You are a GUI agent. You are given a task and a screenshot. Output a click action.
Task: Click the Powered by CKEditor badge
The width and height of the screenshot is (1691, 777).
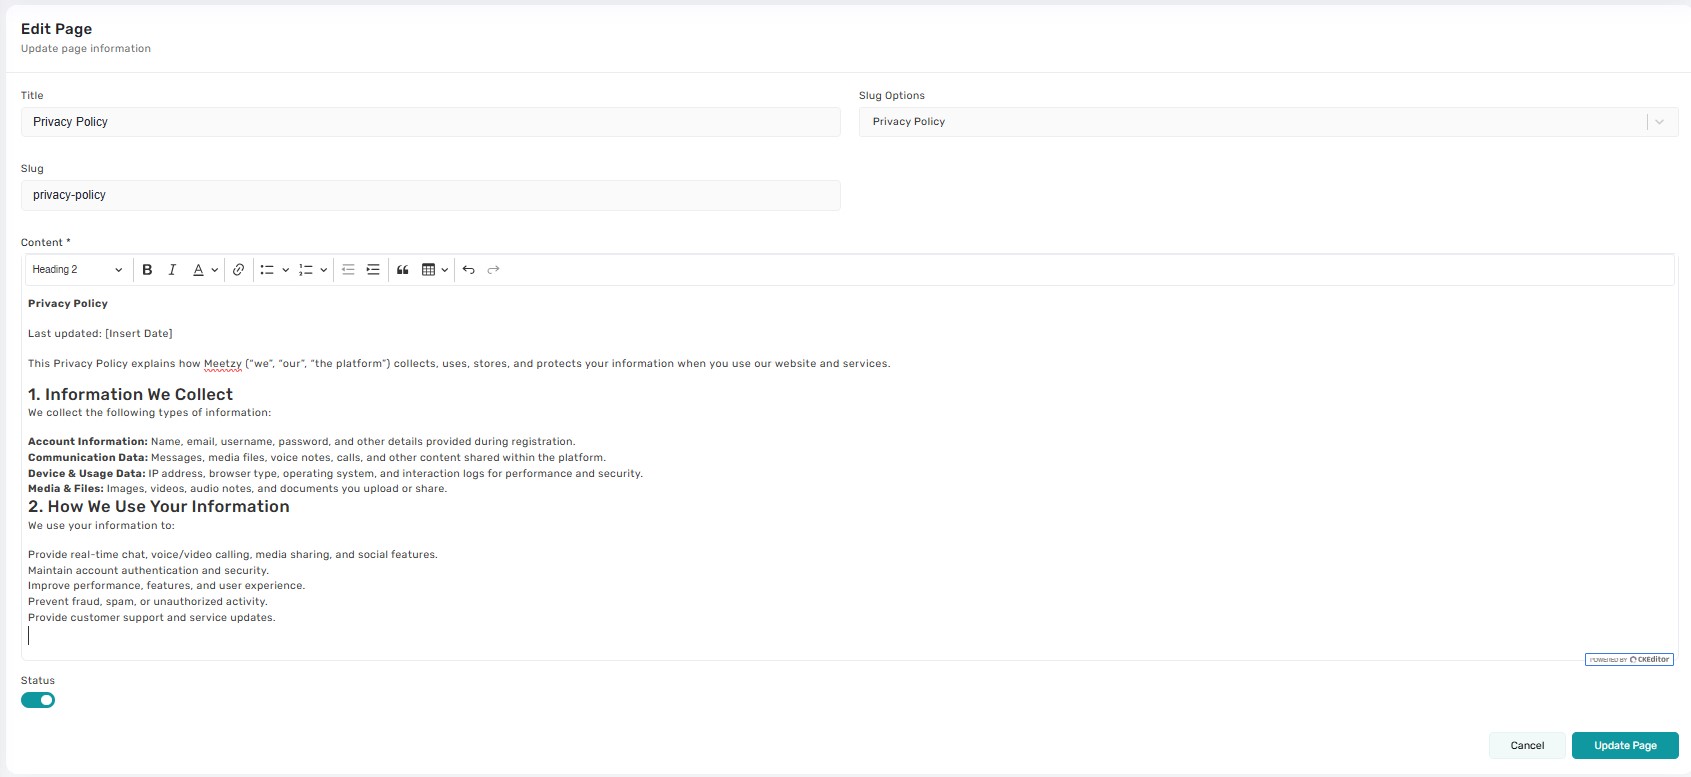(x=1628, y=660)
